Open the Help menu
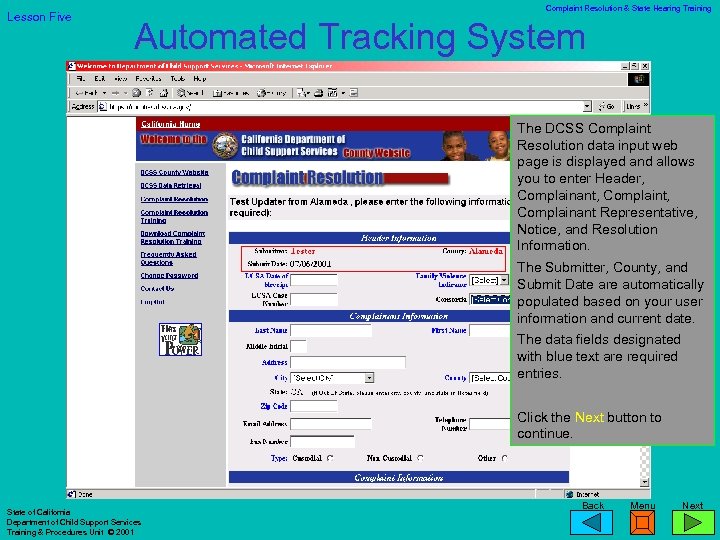The image size is (720, 540). coord(199,79)
